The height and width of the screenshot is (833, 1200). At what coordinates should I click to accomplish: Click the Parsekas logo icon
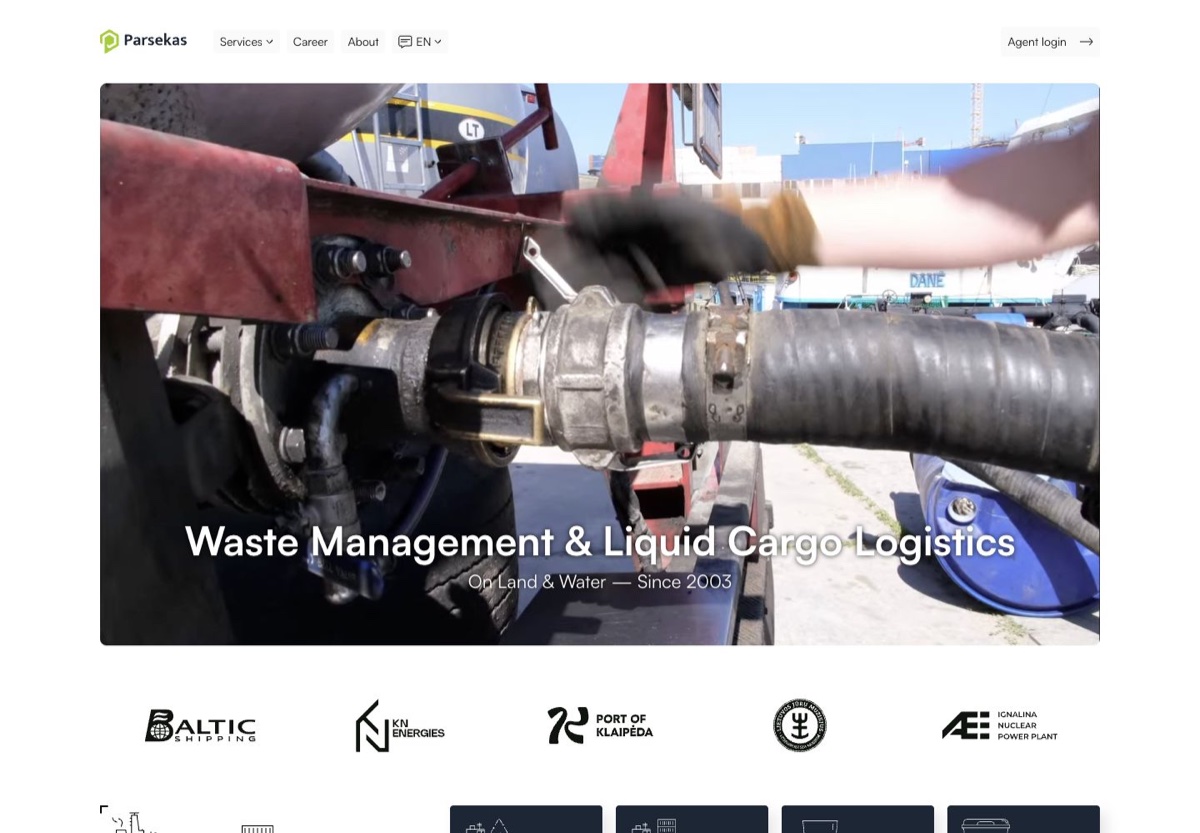109,41
